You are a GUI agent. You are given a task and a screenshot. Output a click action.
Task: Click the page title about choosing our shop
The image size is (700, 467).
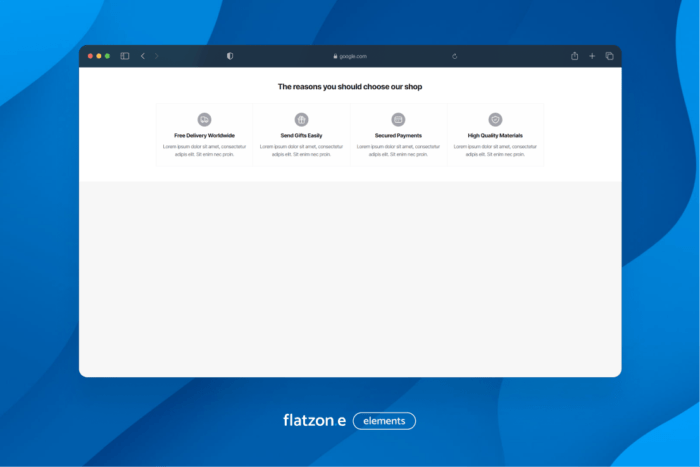(x=350, y=87)
